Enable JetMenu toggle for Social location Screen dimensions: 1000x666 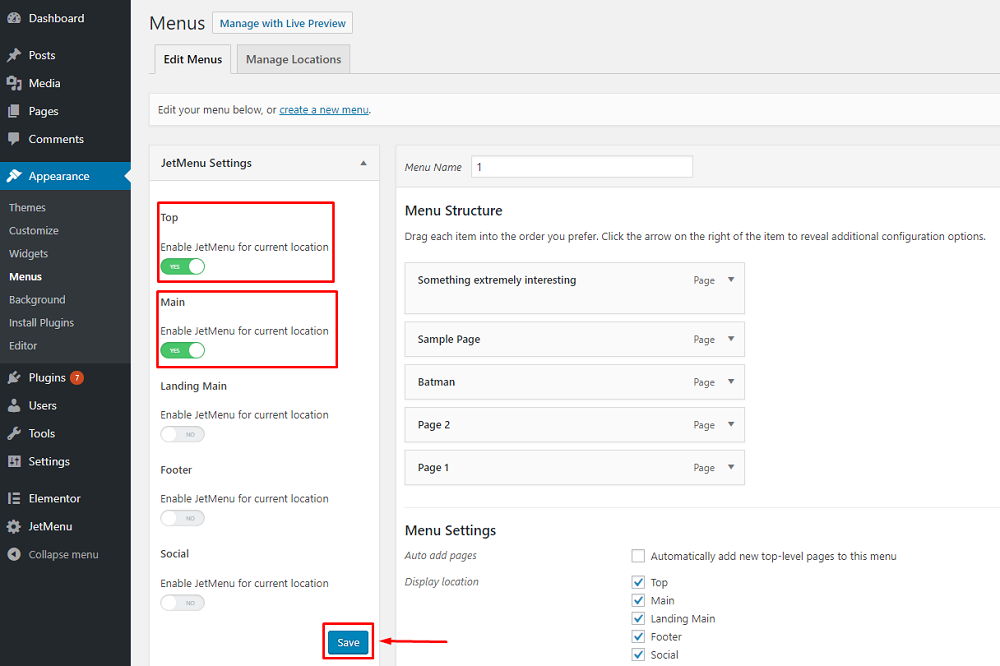tap(182, 603)
